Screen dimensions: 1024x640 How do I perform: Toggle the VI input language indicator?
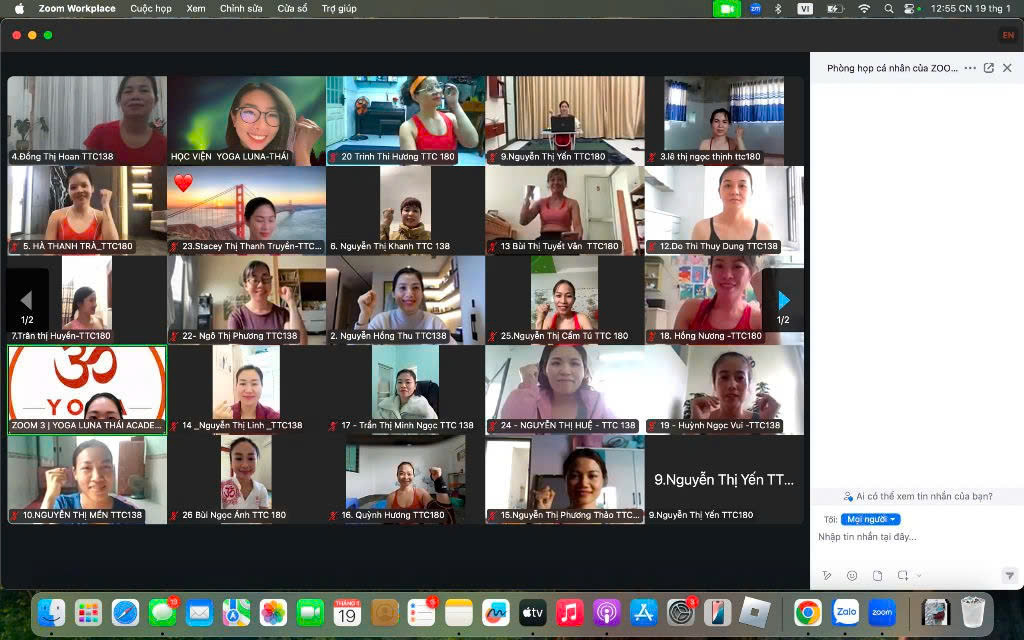click(805, 8)
